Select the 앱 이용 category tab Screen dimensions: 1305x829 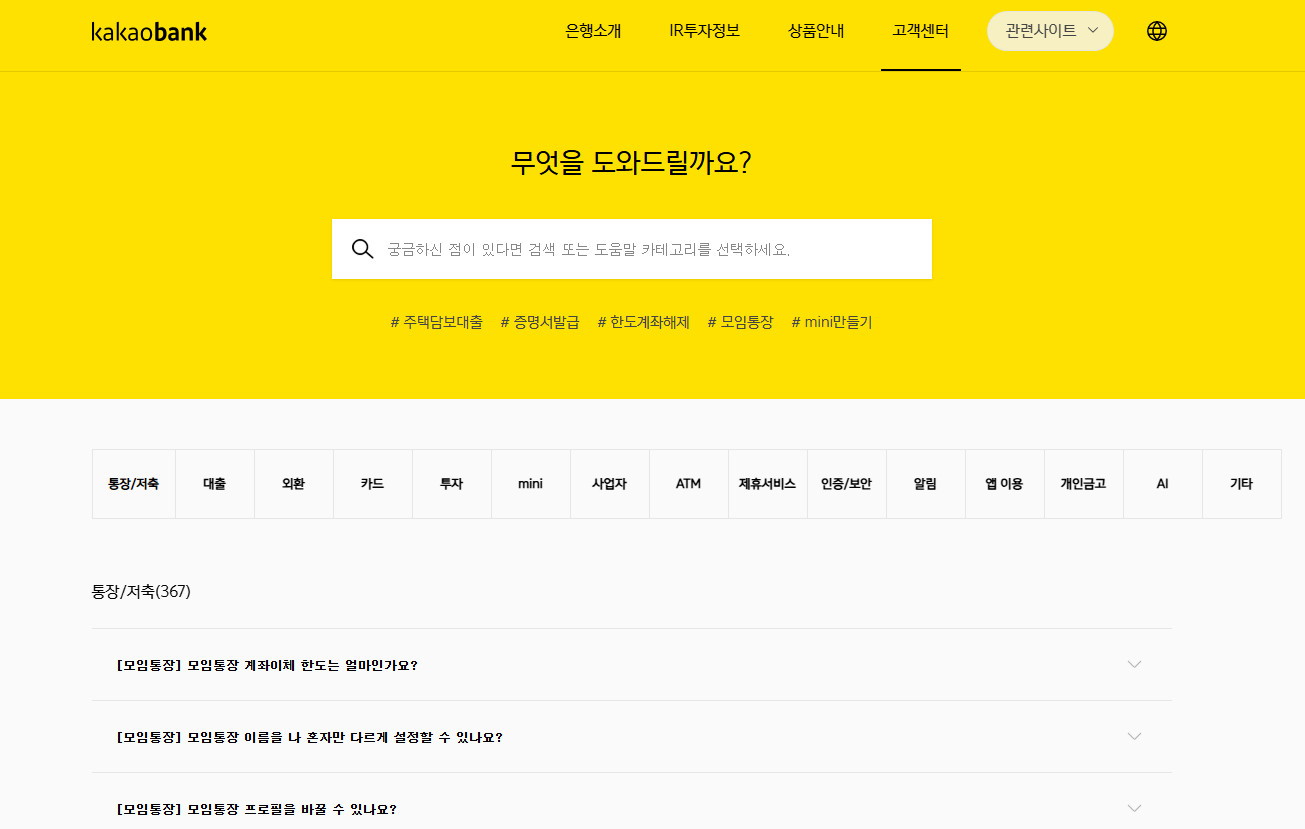click(1005, 484)
